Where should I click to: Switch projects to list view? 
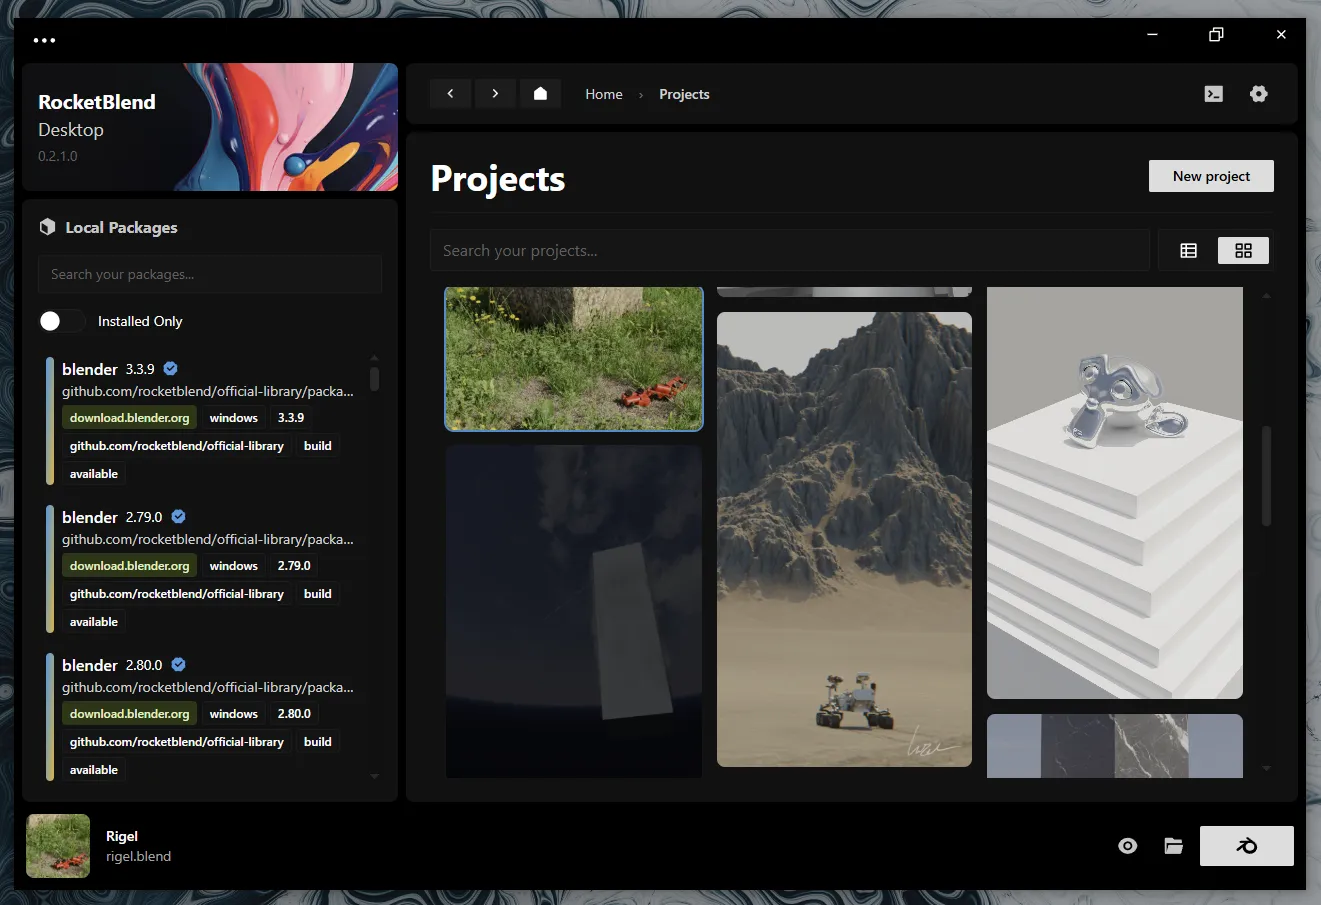pyautogui.click(x=1189, y=250)
